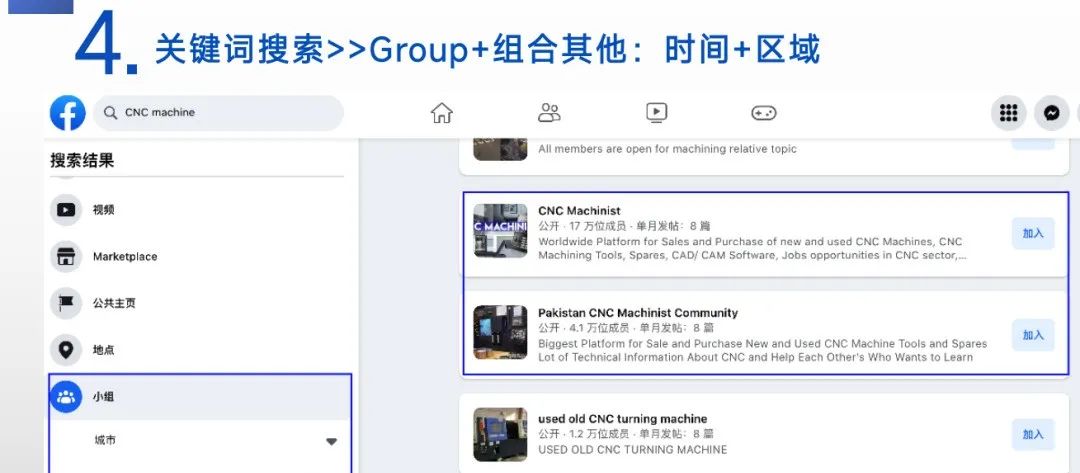1080x473 pixels.
Task: Select the 地点 filter label
Action: click(103, 350)
